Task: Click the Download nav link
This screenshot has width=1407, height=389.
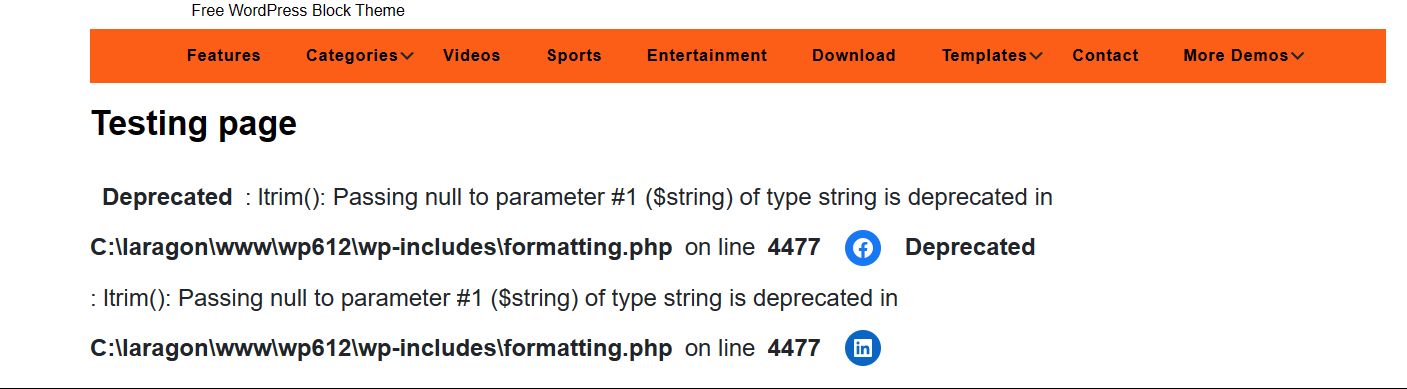Action: coord(854,56)
